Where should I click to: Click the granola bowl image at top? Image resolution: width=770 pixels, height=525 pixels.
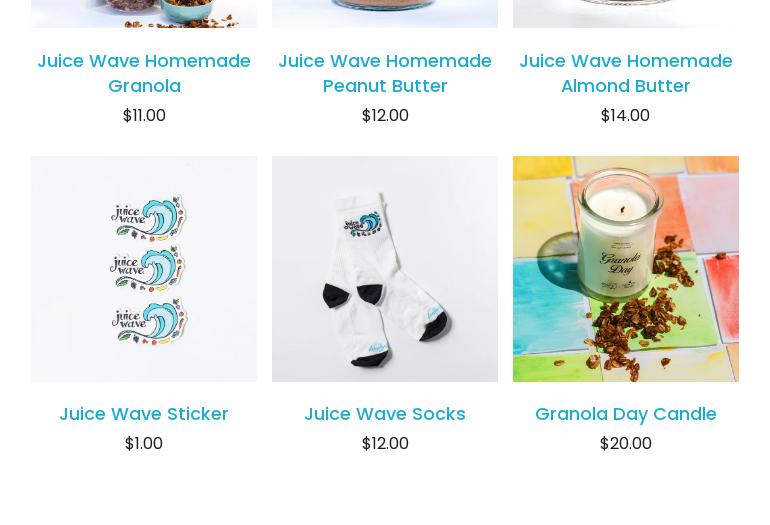tap(144, 14)
